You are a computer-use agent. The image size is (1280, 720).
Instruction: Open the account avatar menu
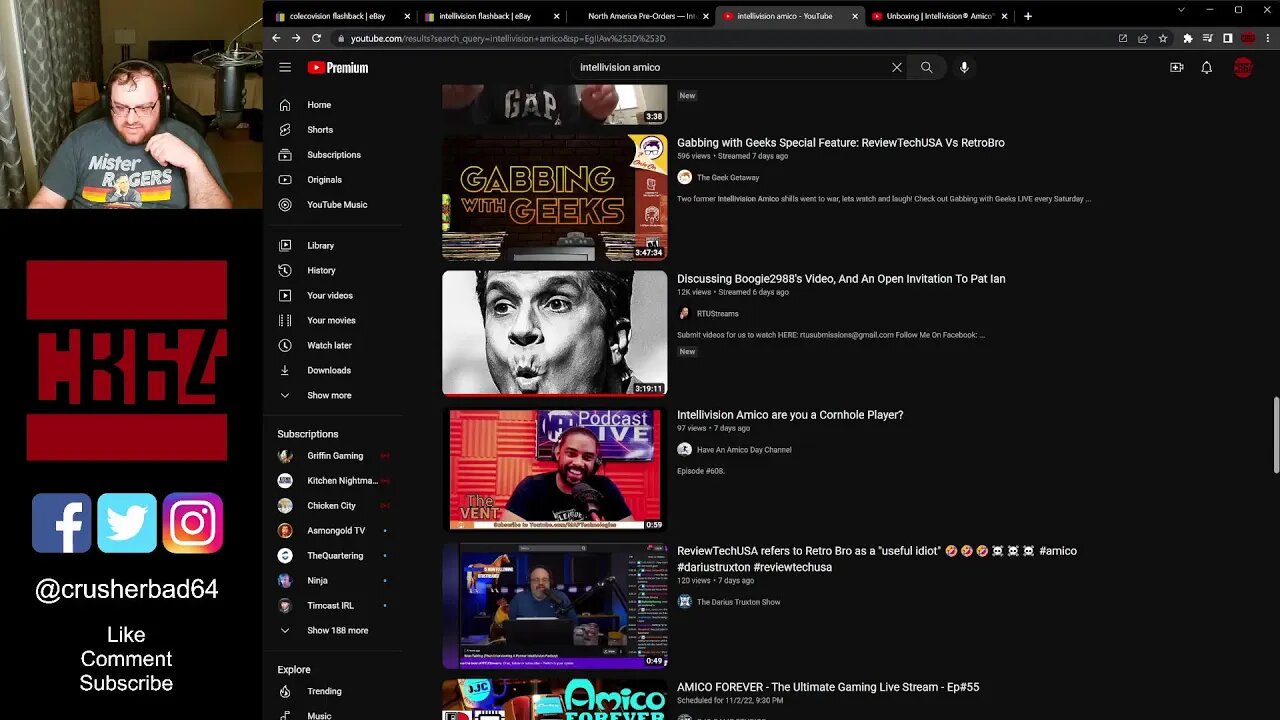point(1243,67)
